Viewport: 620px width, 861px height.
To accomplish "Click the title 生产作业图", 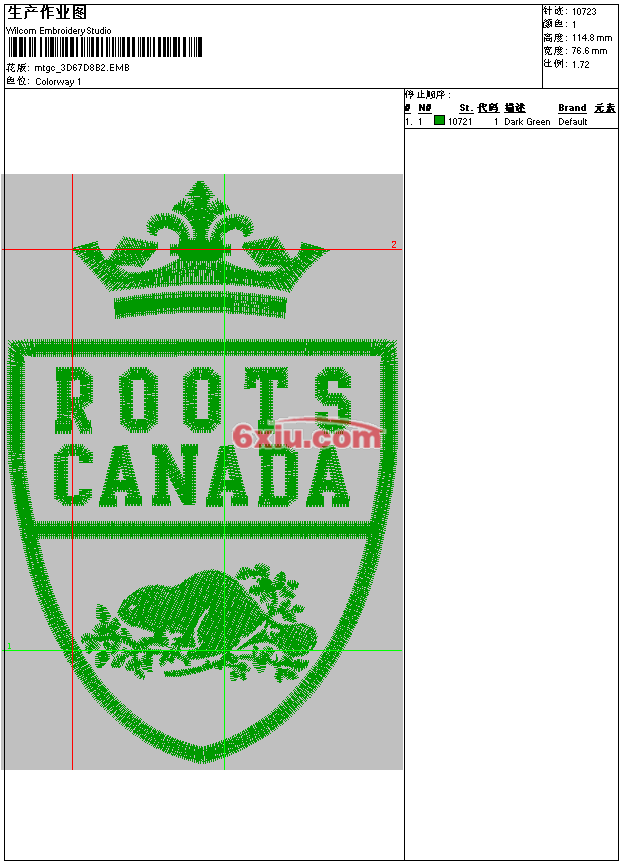I will (x=47, y=13).
